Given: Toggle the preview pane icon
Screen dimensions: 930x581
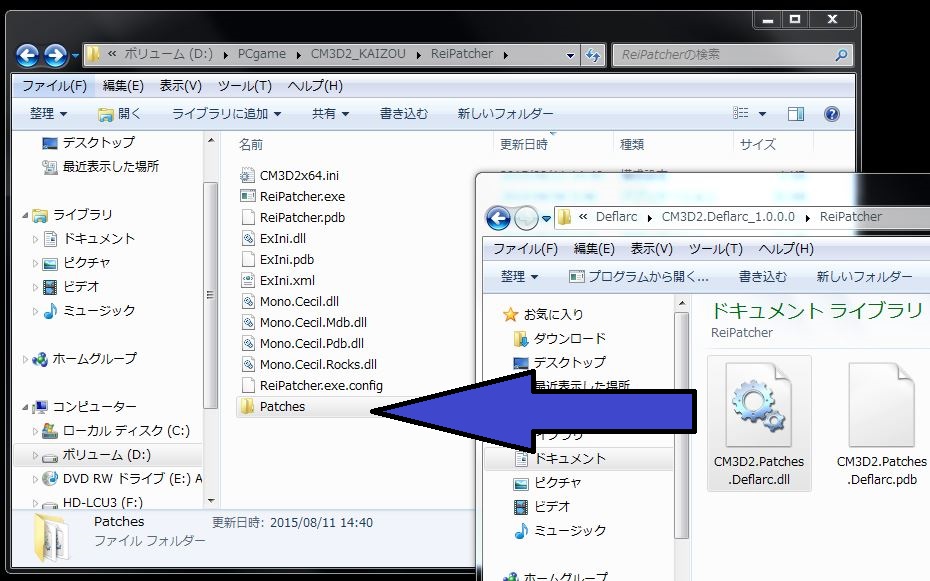Looking at the screenshot, I should [796, 114].
